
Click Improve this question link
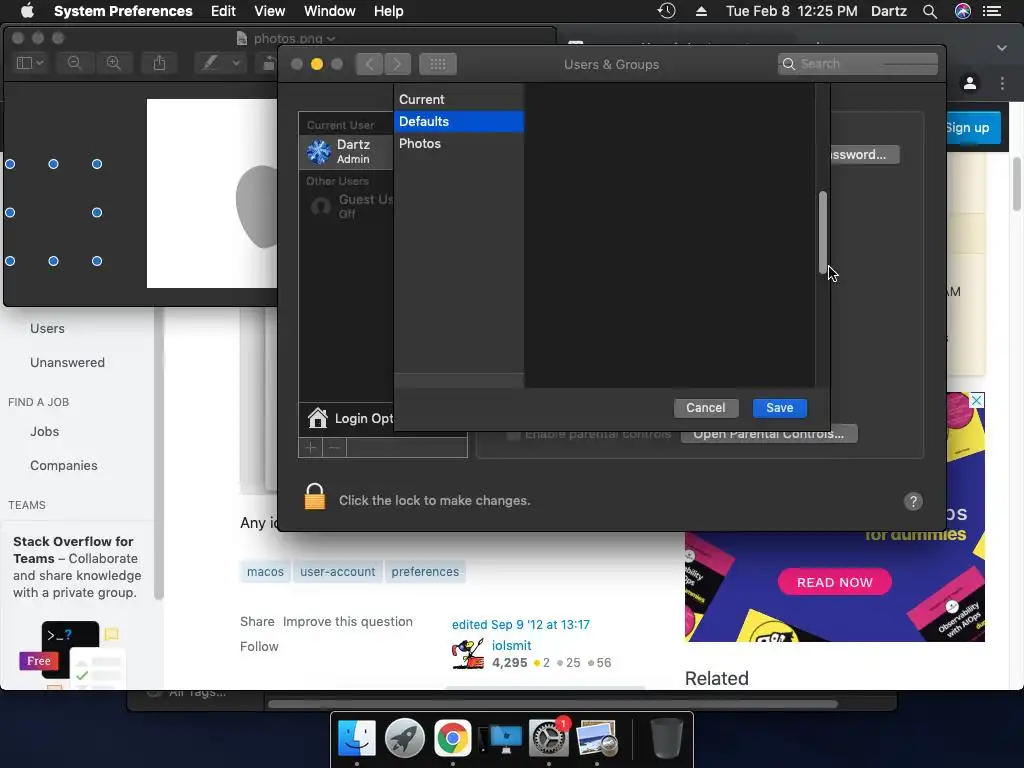347,622
